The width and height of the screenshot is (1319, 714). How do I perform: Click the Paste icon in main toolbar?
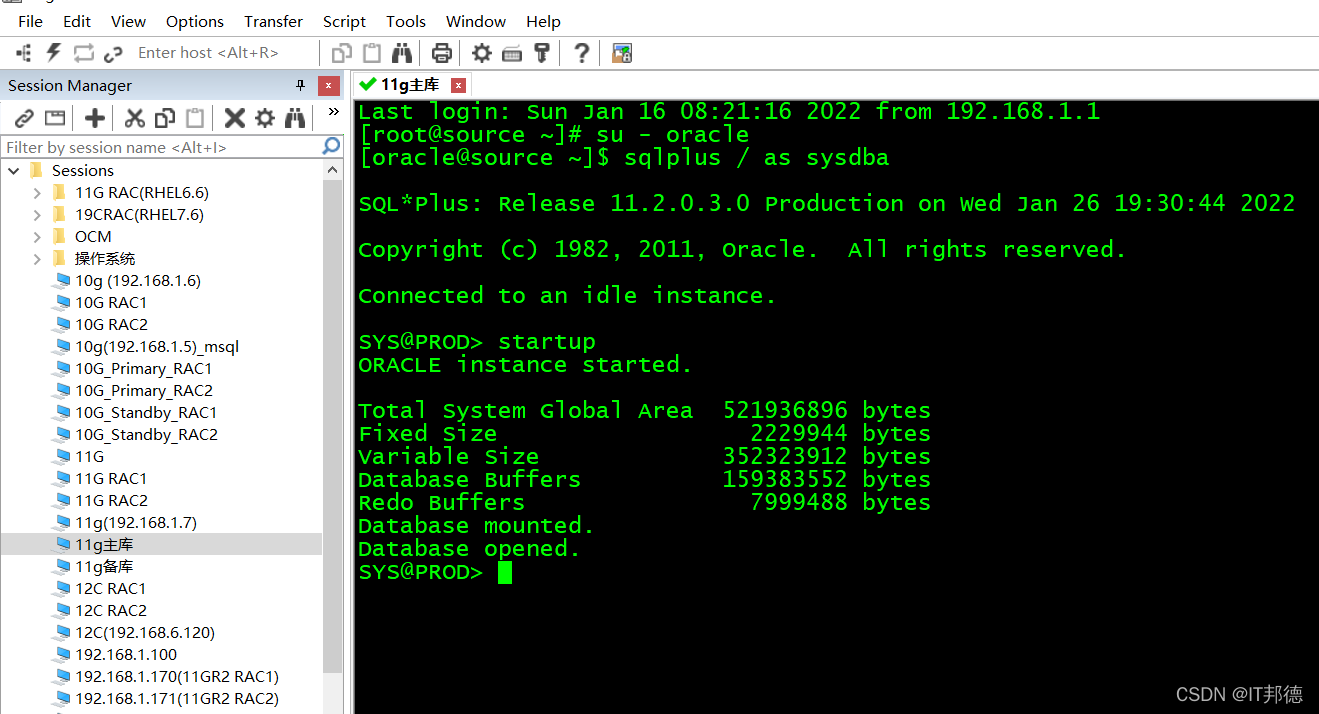[x=372, y=53]
